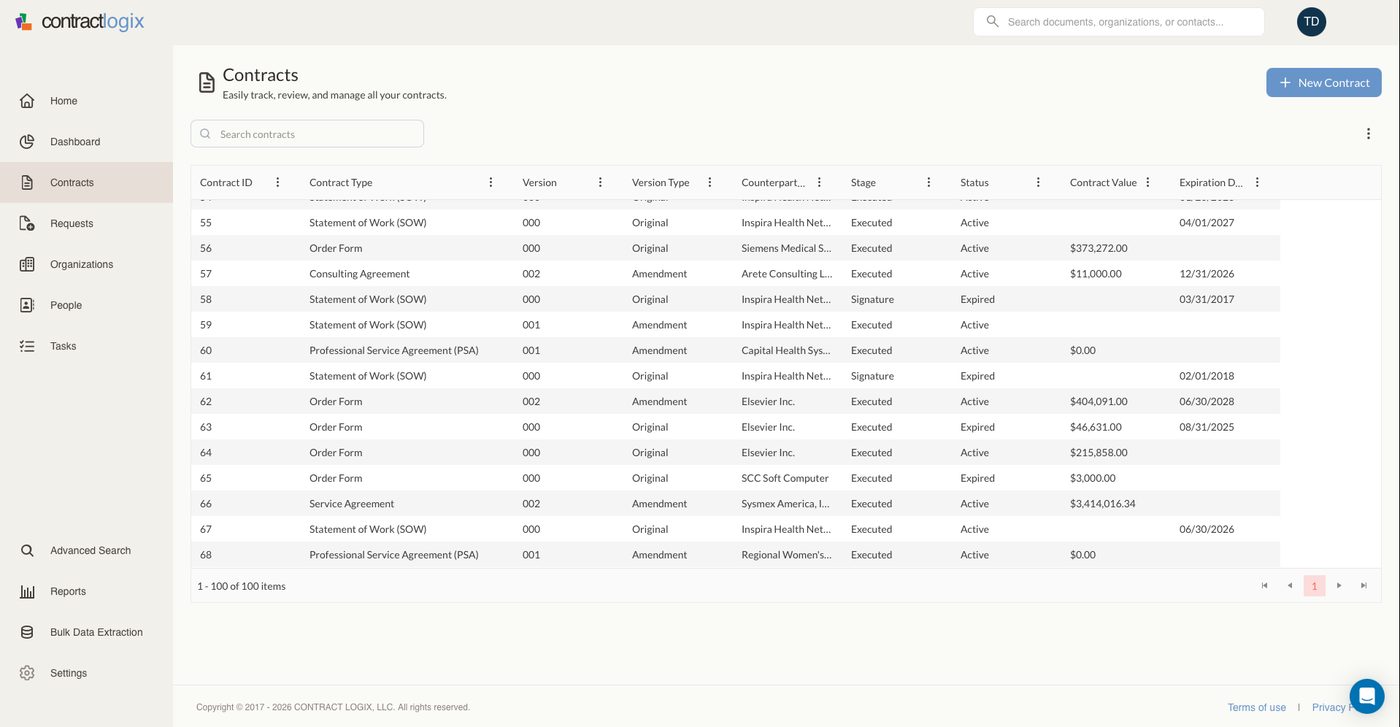The width and height of the screenshot is (1400, 727).
Task: Open Contract ID column menu
Action: point(278,183)
